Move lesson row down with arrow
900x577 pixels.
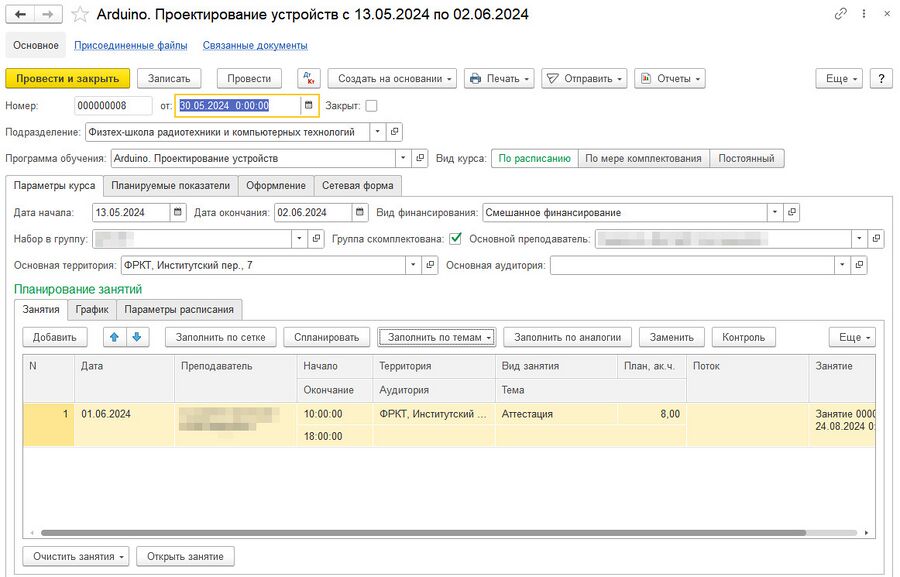pos(137,337)
